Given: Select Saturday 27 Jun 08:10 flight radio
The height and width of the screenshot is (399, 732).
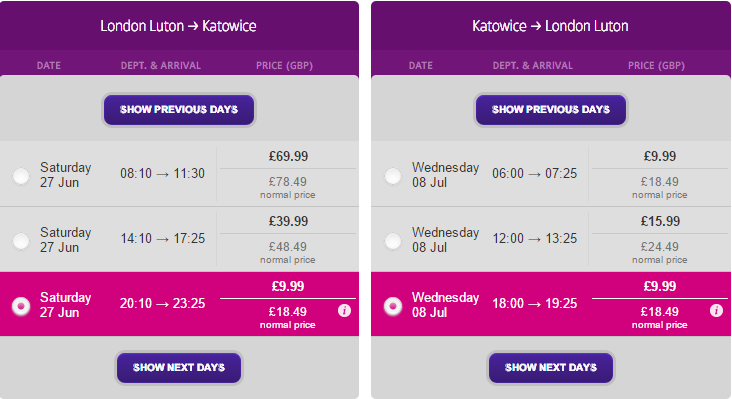Looking at the screenshot, I should [x=21, y=176].
